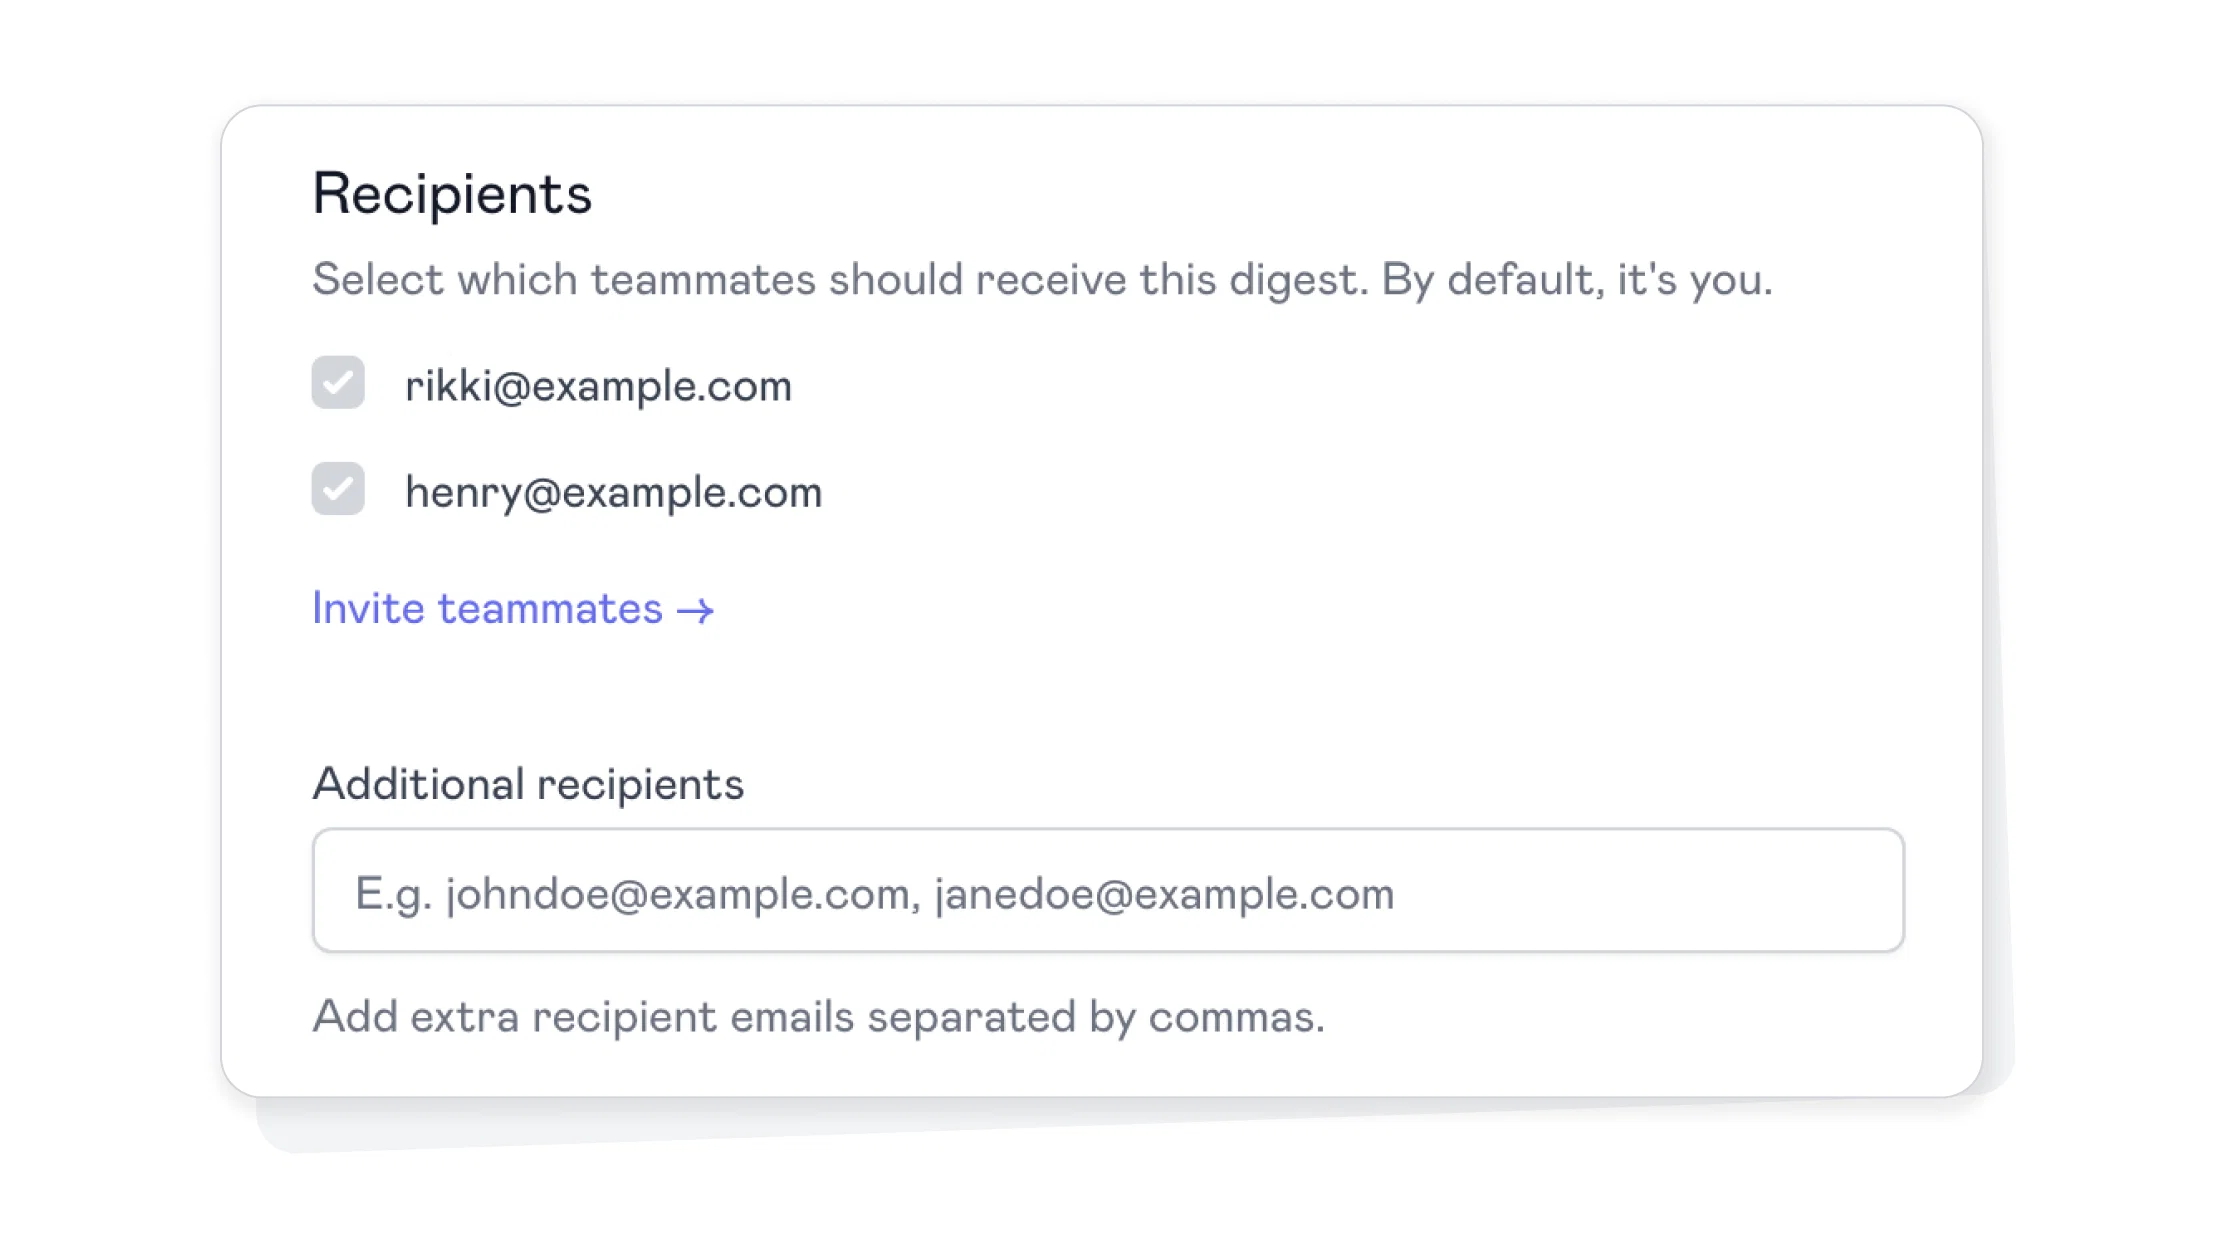Click the rikki@example.com email label

(598, 386)
